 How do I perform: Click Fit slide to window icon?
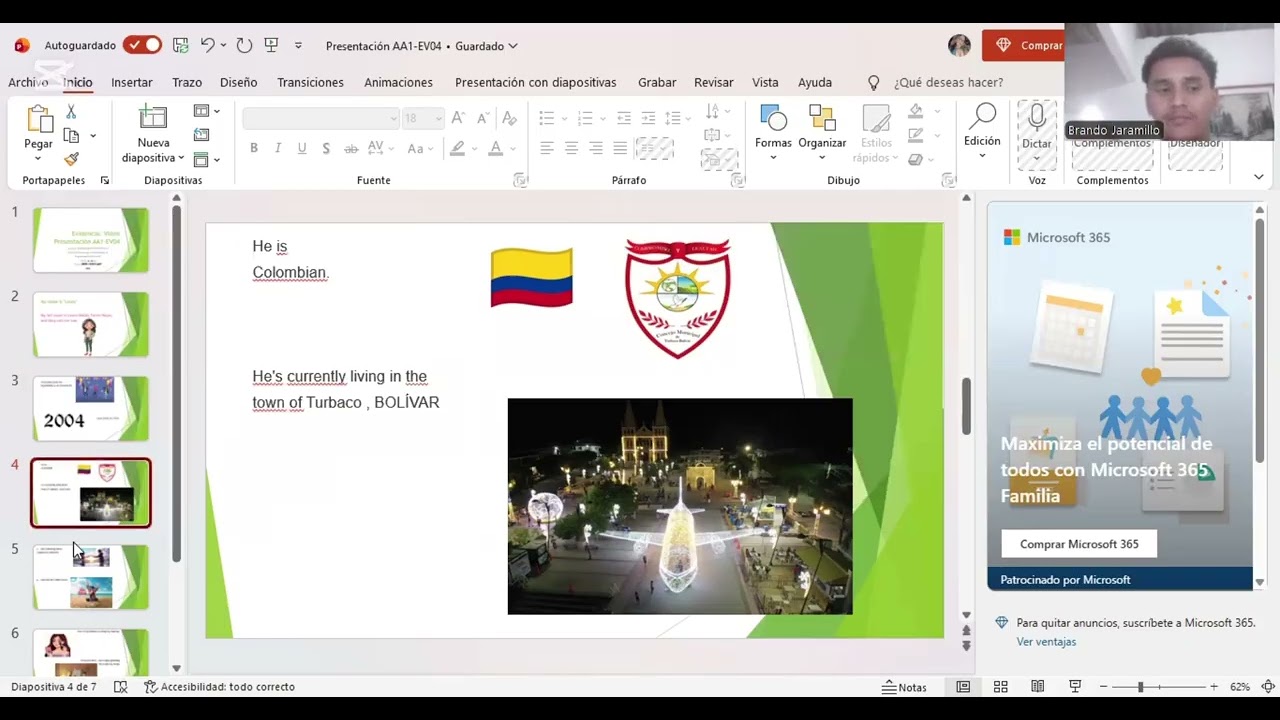(1268, 687)
